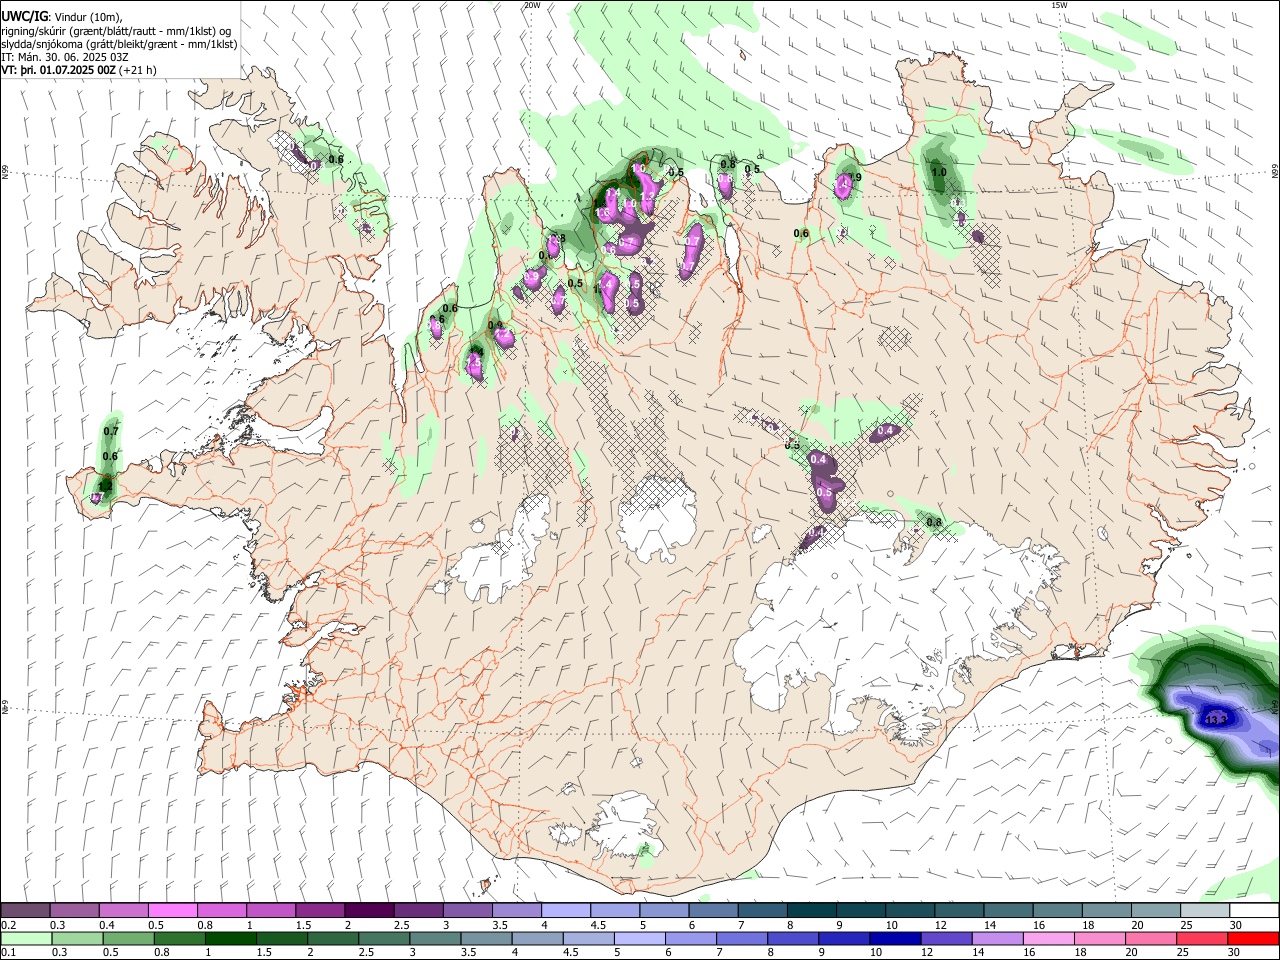Click the '(+21 h)' forecast offset text
Screen dimensions: 1280x960
137,70
